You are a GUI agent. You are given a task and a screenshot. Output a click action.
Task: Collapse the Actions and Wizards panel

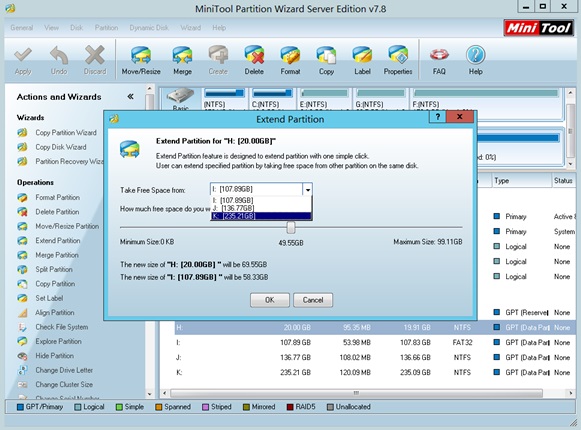click(130, 97)
